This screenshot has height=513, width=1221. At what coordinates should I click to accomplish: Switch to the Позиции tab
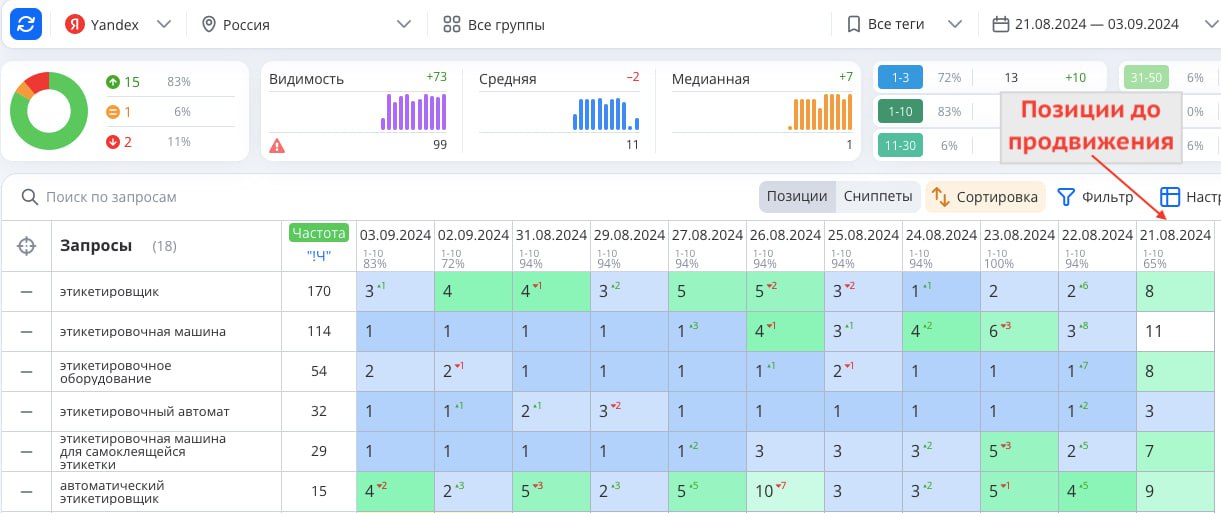point(796,197)
